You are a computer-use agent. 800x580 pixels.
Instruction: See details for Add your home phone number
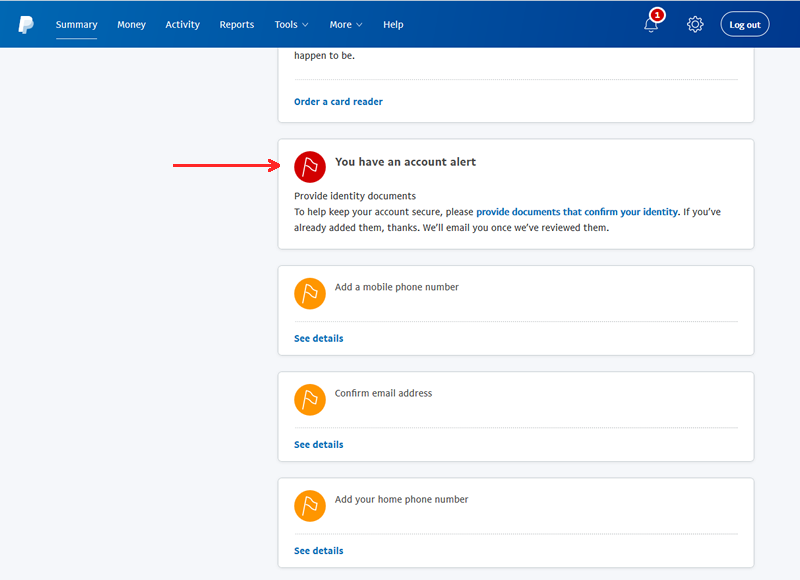click(318, 550)
